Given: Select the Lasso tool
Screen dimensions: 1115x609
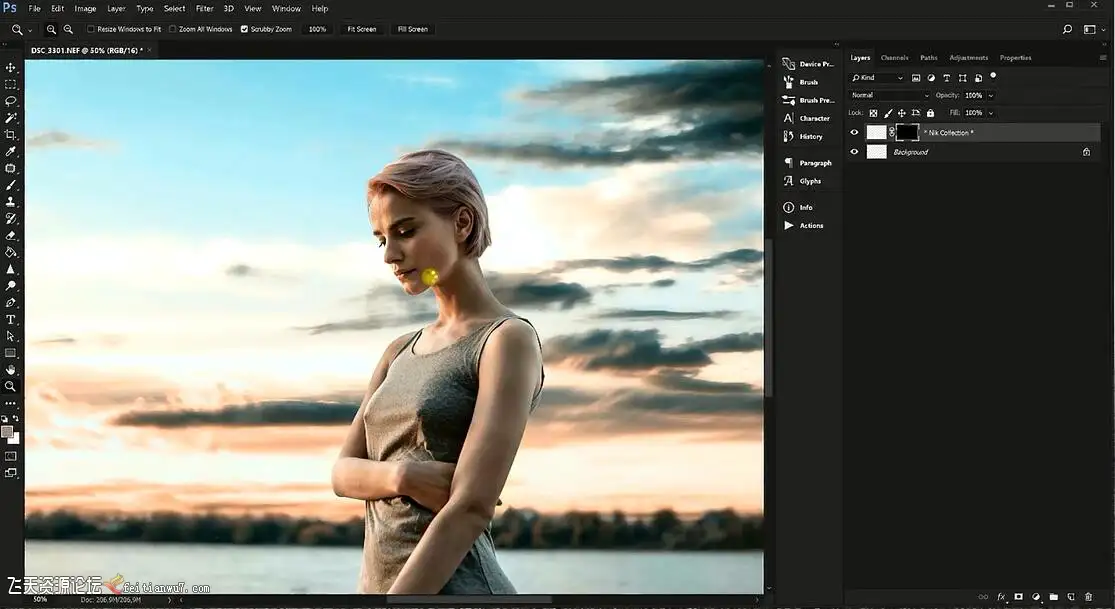Looking at the screenshot, I should click(x=11, y=101).
